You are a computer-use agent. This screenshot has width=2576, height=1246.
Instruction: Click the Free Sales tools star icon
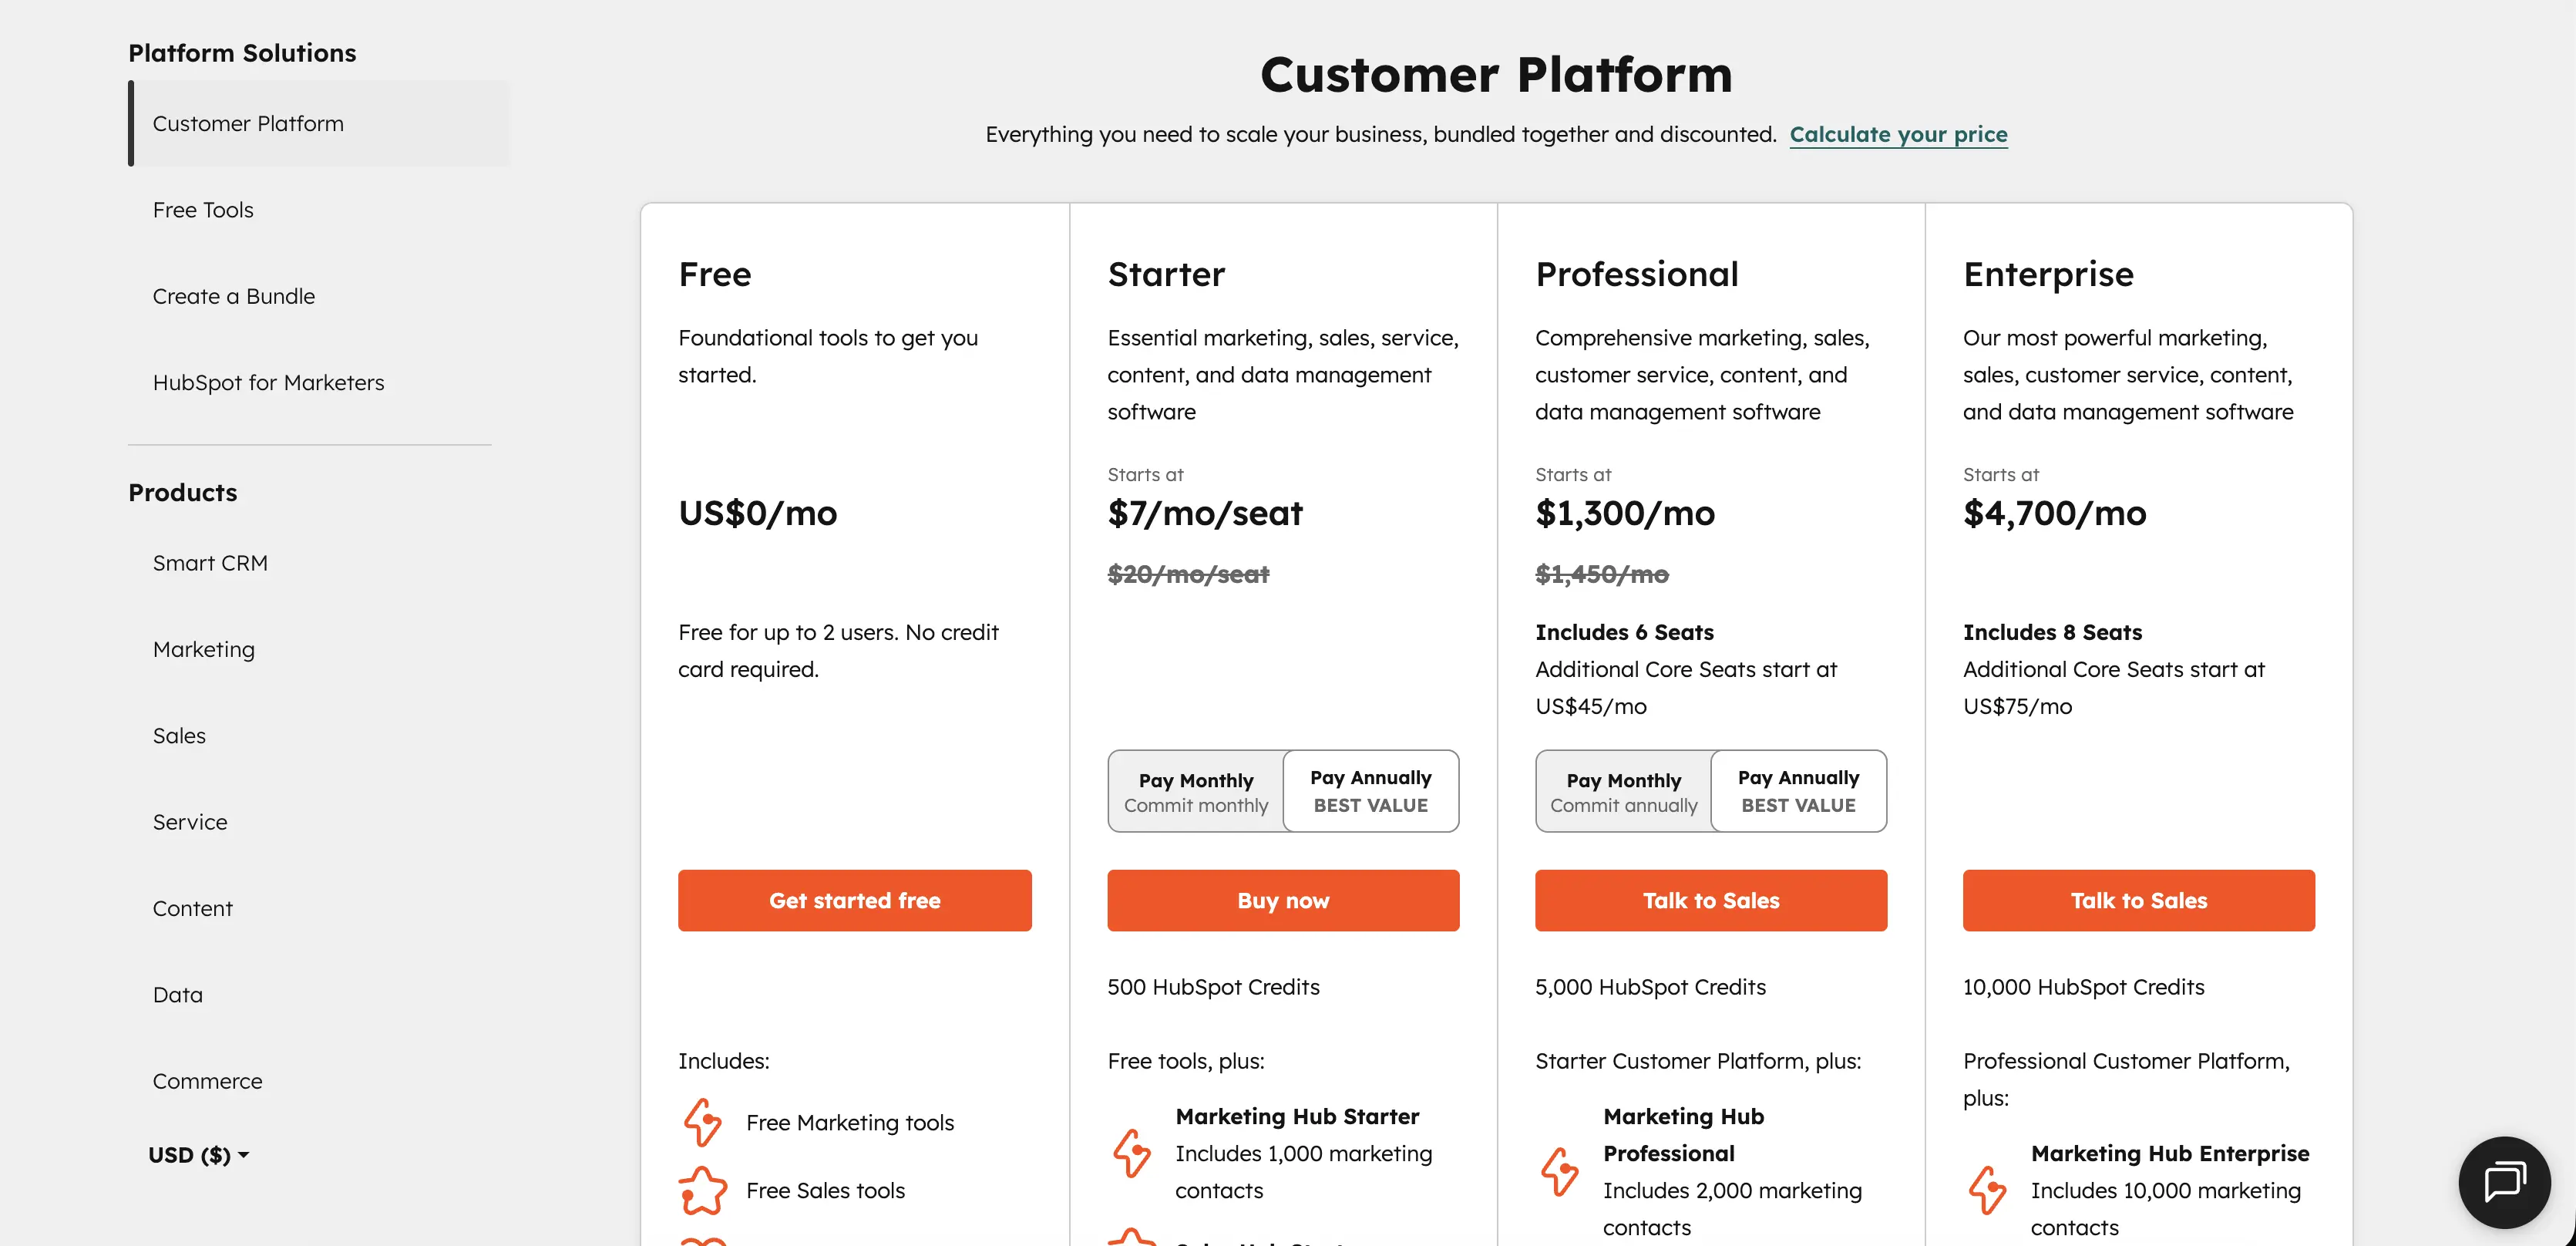(702, 1190)
